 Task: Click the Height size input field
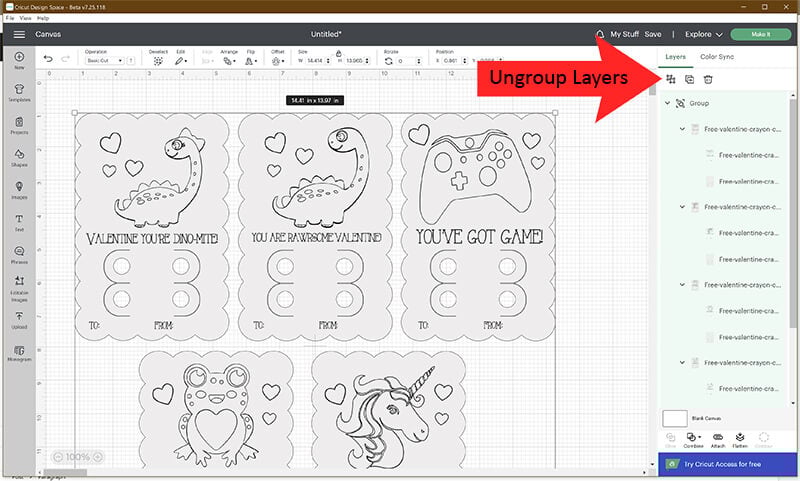(x=354, y=61)
